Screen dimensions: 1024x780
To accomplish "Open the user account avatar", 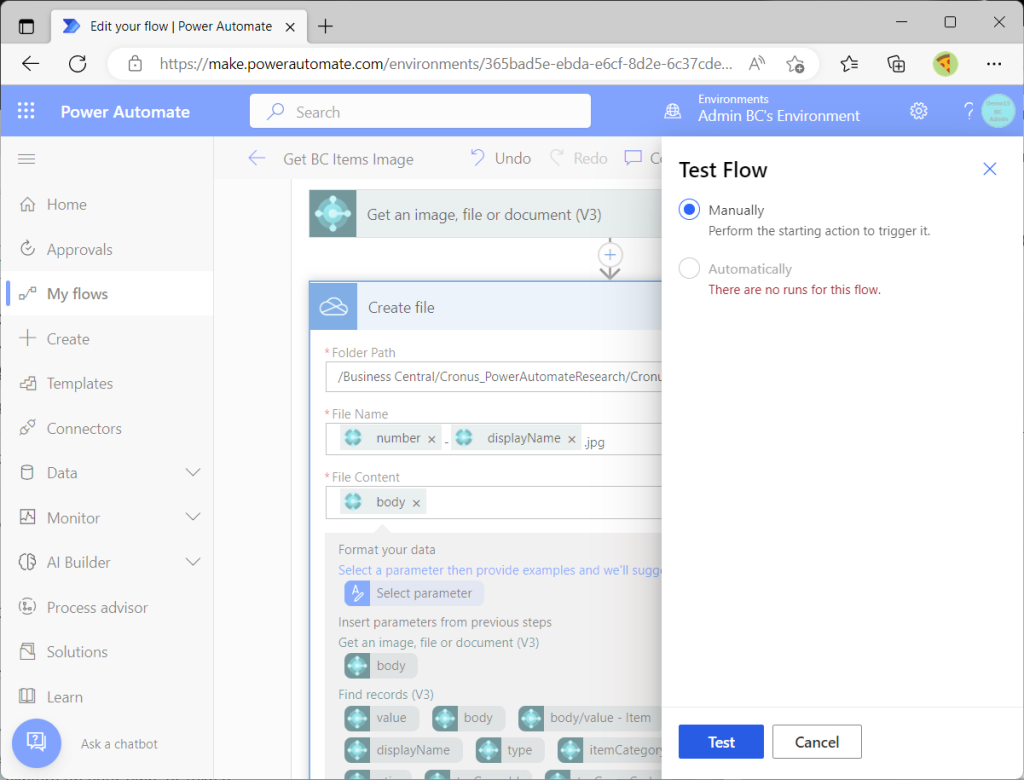I will [x=998, y=111].
